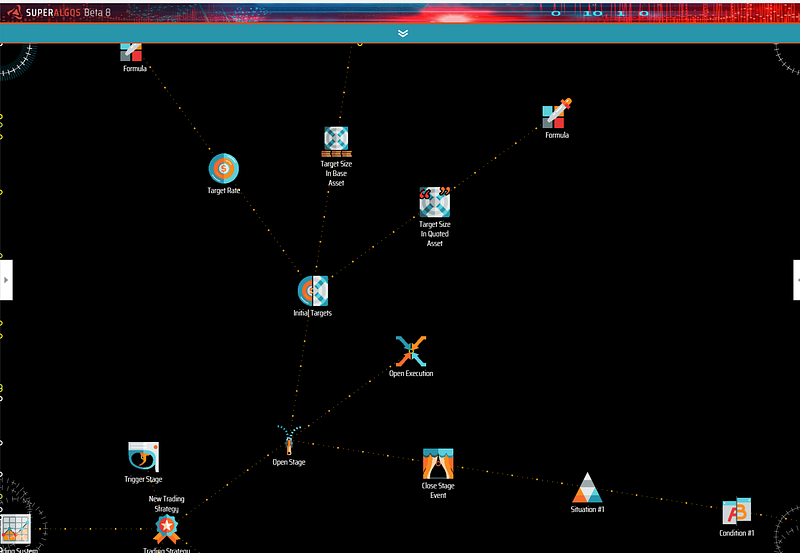The height and width of the screenshot is (553, 800).
Task: Click the Close Stage Event curtain icon
Action: (x=438, y=464)
